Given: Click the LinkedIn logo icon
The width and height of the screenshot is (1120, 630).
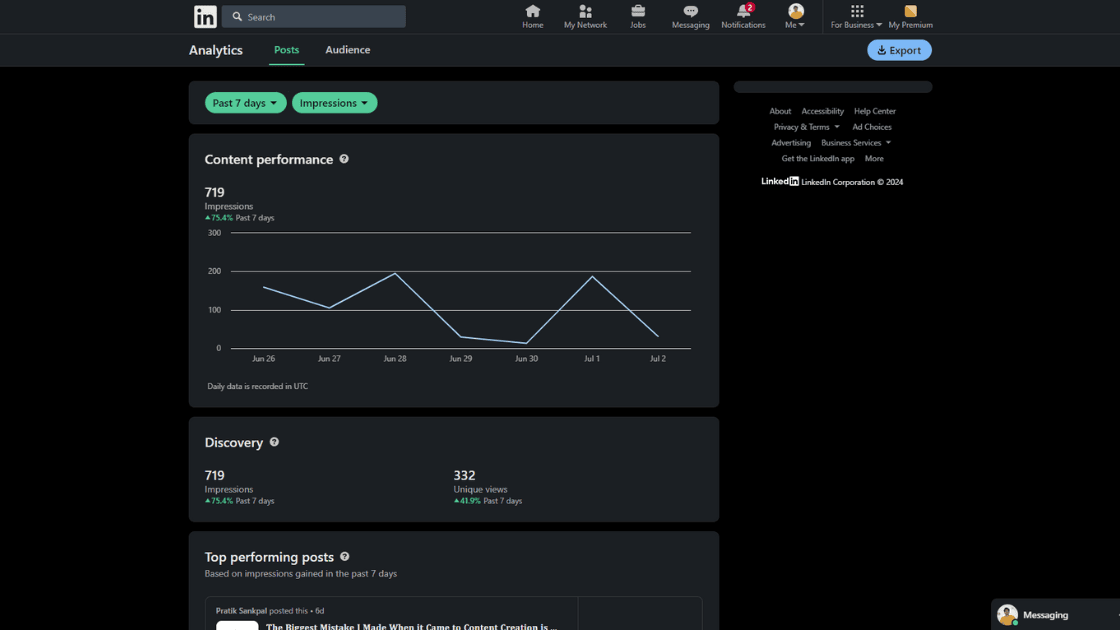Looking at the screenshot, I should point(205,17).
